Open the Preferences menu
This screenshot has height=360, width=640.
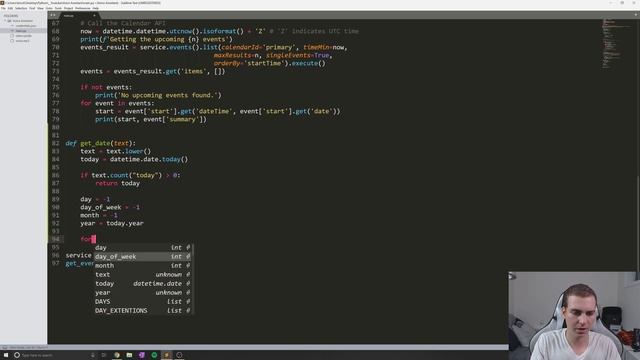click(82, 8)
